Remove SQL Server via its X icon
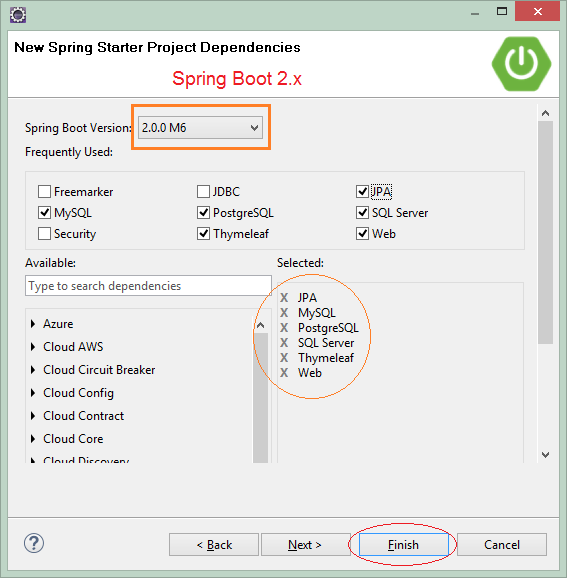Viewport: 567px width, 578px height. click(x=284, y=343)
